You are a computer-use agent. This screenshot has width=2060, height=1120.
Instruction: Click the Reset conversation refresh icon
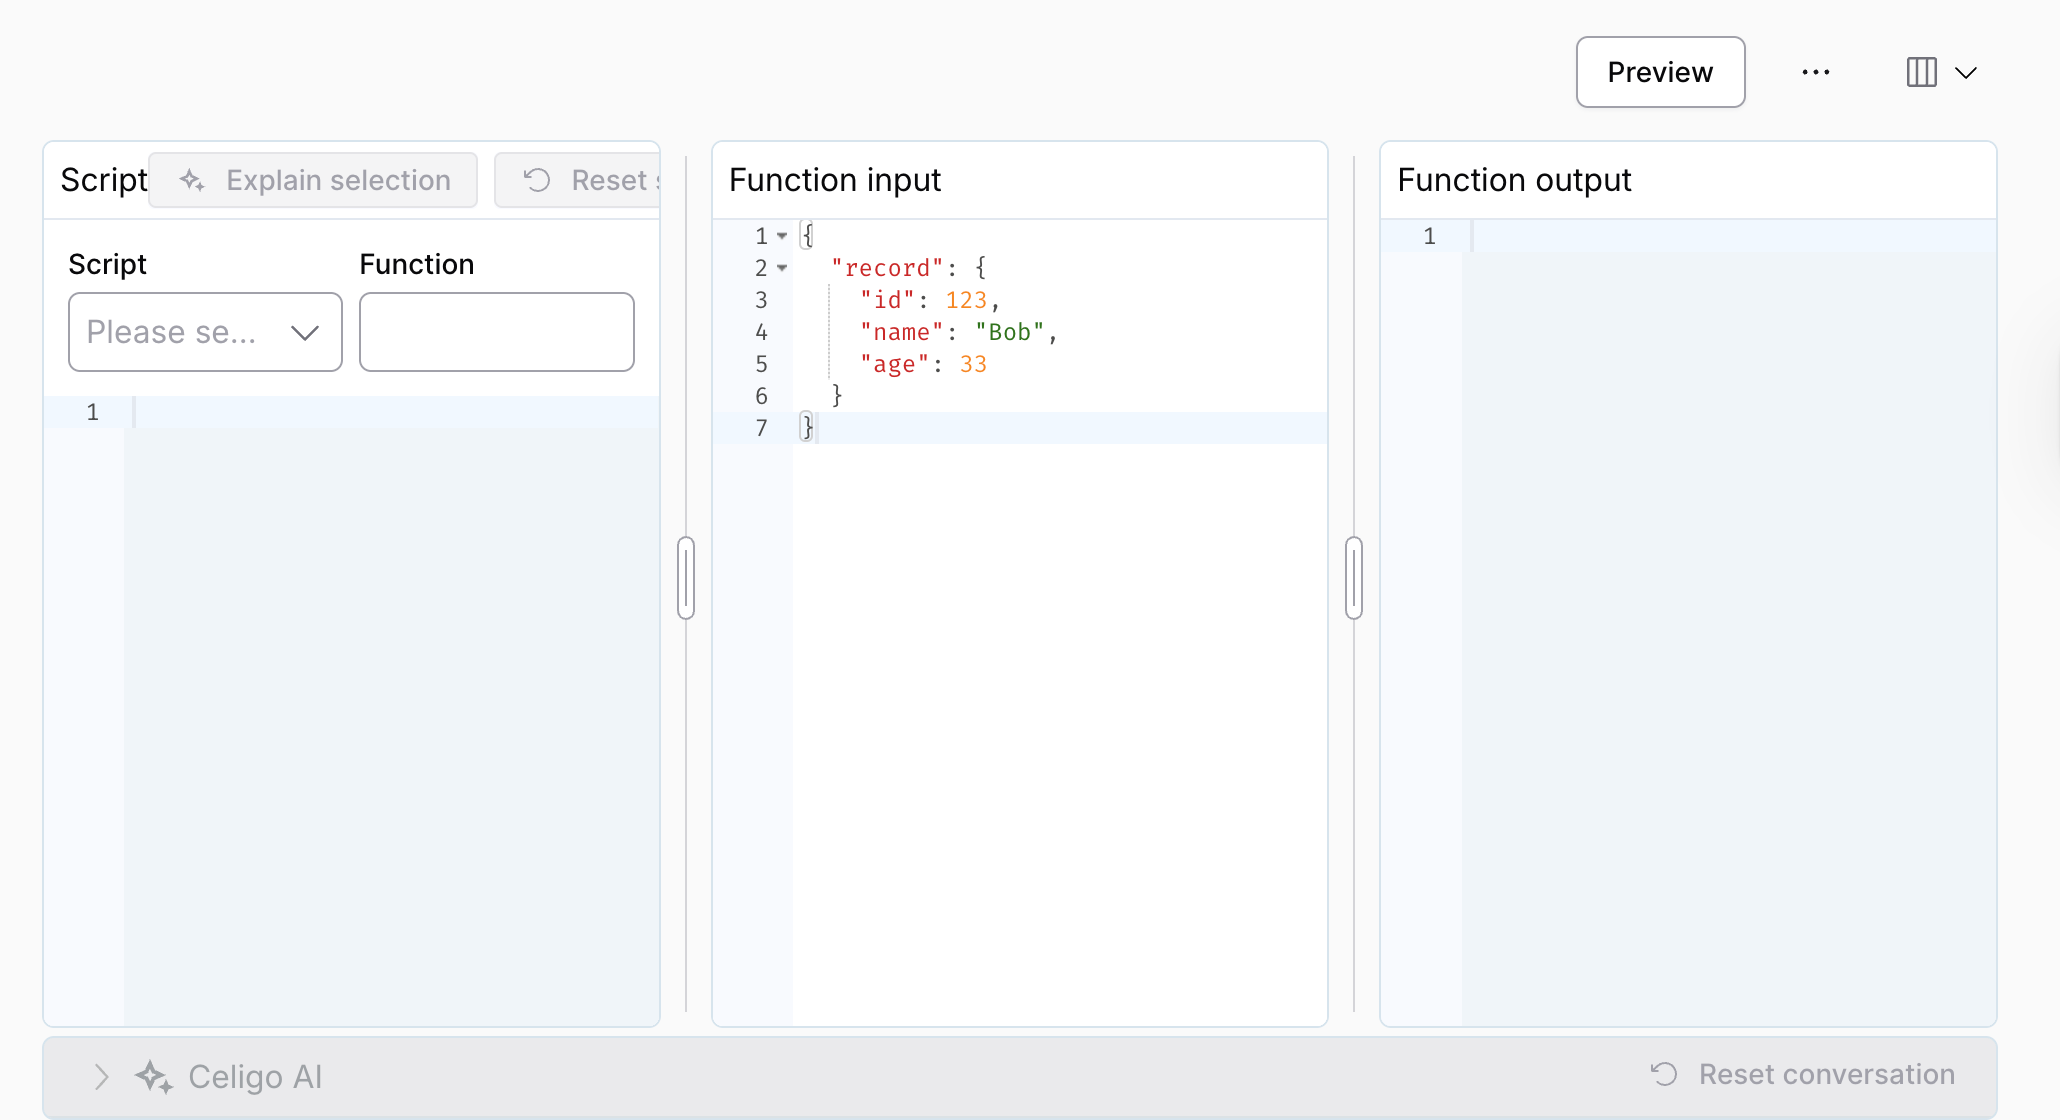coord(1664,1074)
